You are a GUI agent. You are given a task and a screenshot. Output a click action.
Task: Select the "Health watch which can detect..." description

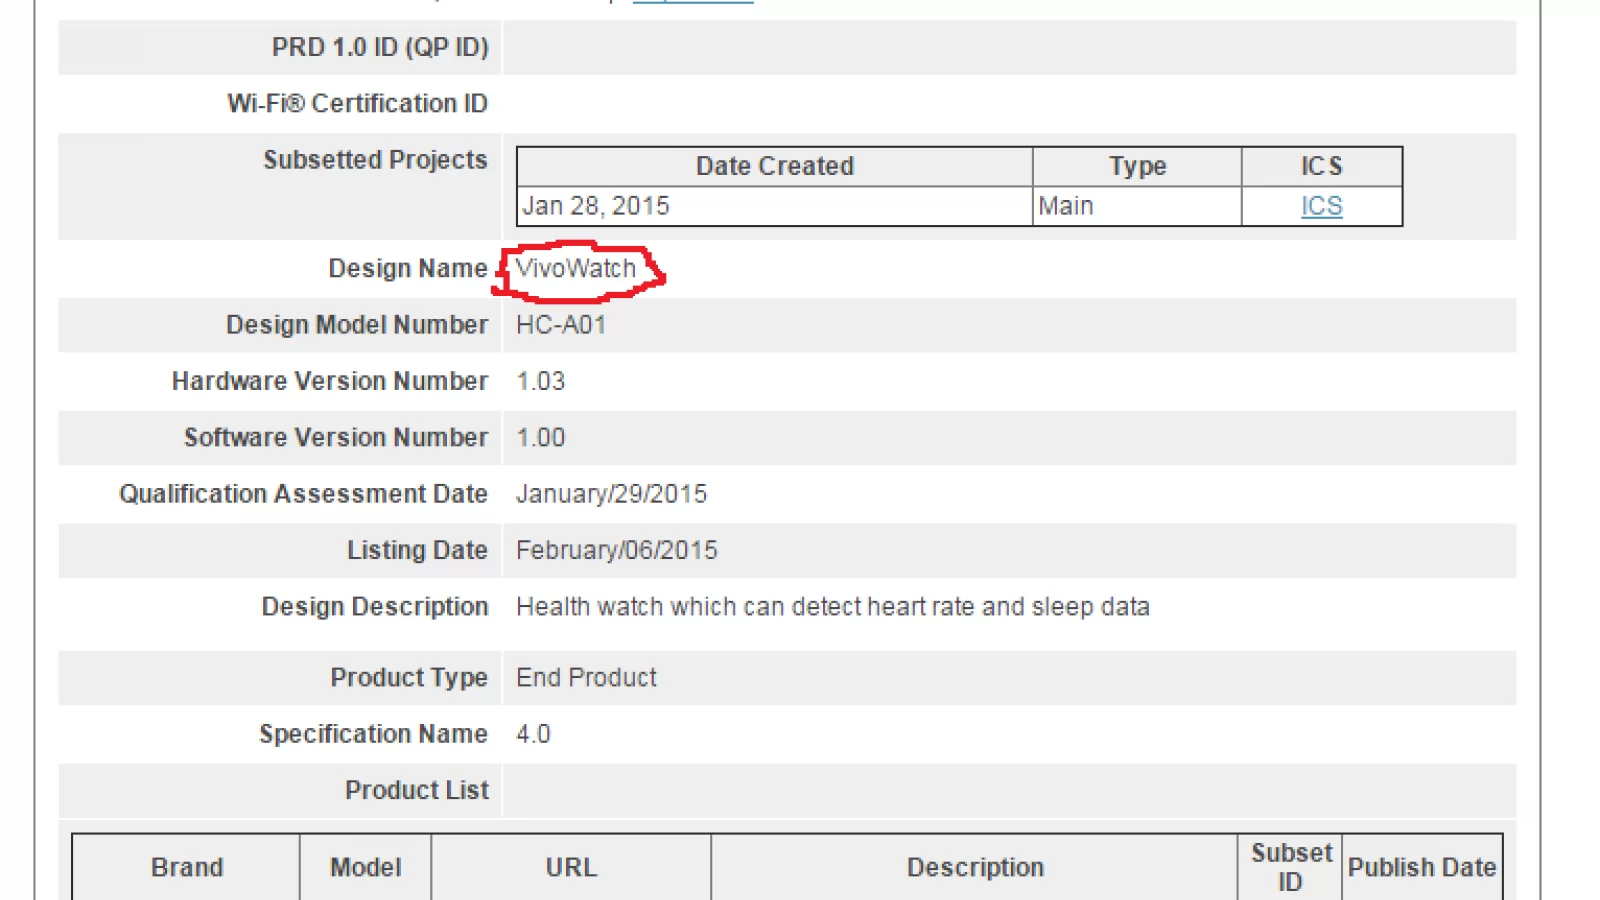pos(833,607)
